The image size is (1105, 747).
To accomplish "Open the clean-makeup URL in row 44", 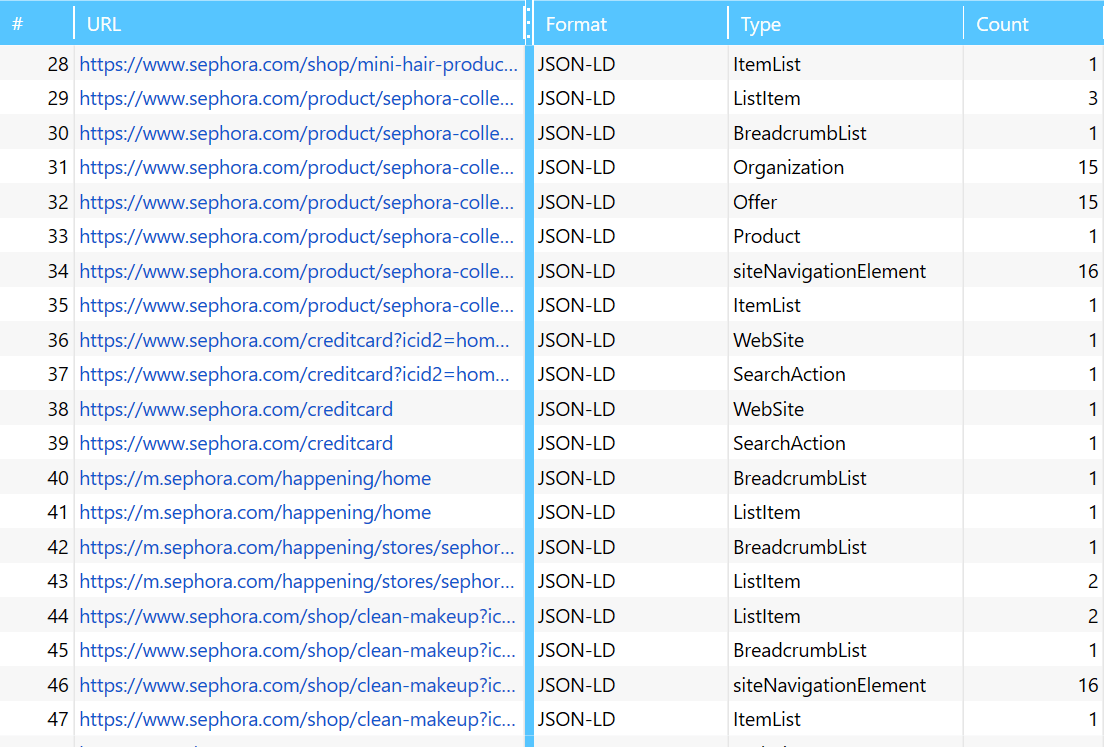I will click(x=297, y=617).
